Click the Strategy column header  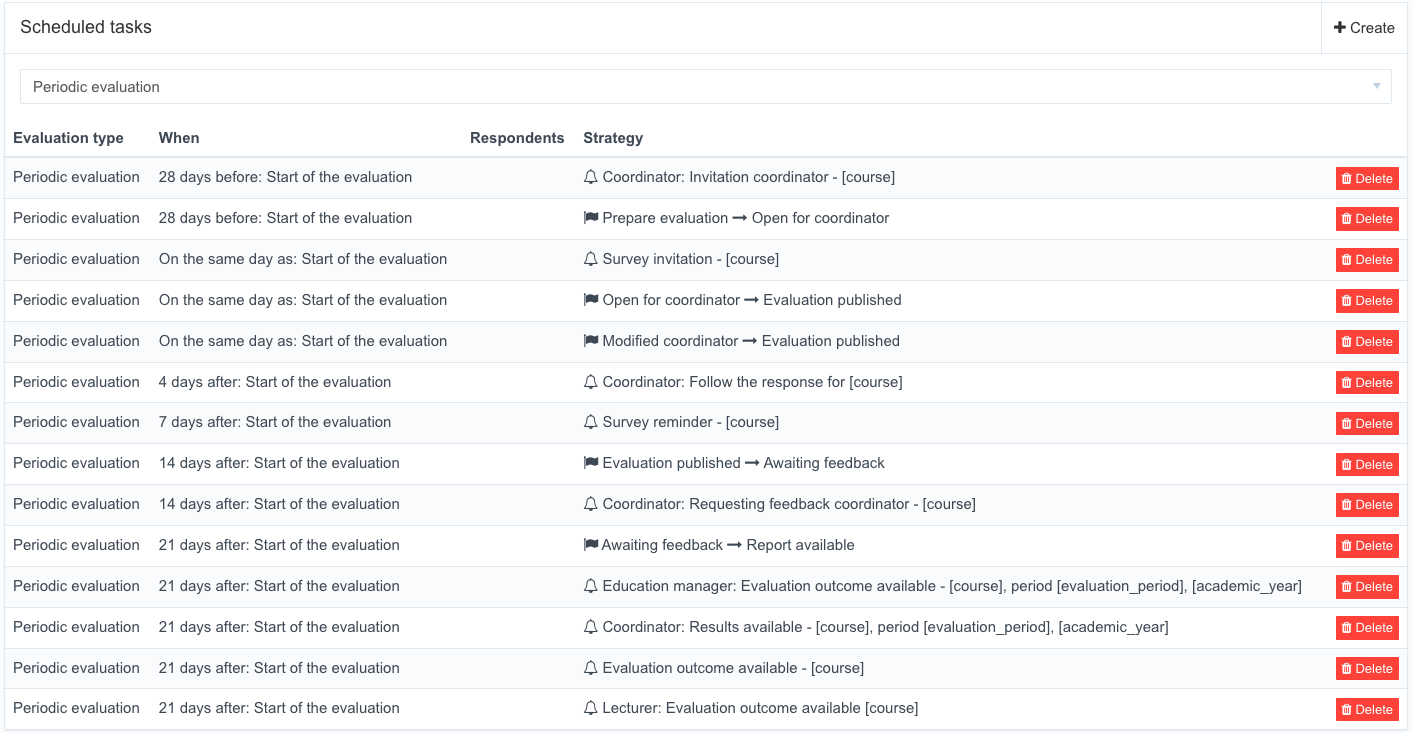pyautogui.click(x=613, y=138)
